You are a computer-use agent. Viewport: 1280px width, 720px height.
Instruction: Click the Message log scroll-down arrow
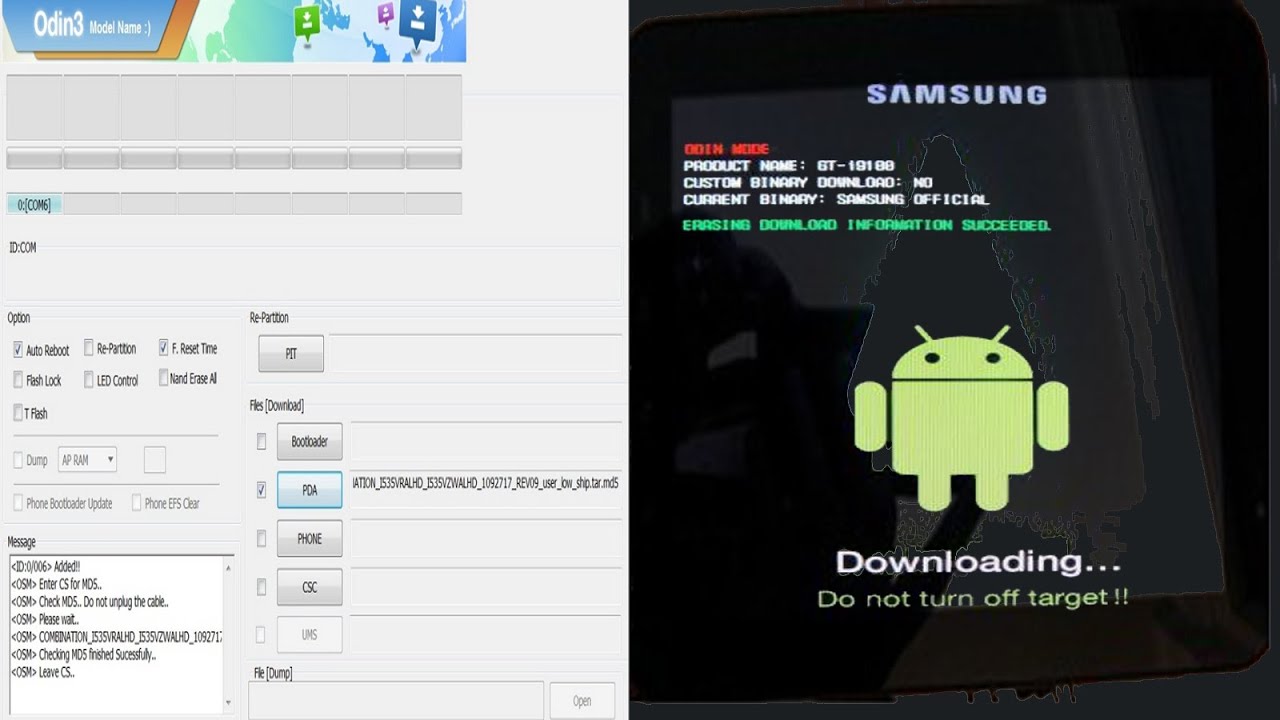pos(228,703)
